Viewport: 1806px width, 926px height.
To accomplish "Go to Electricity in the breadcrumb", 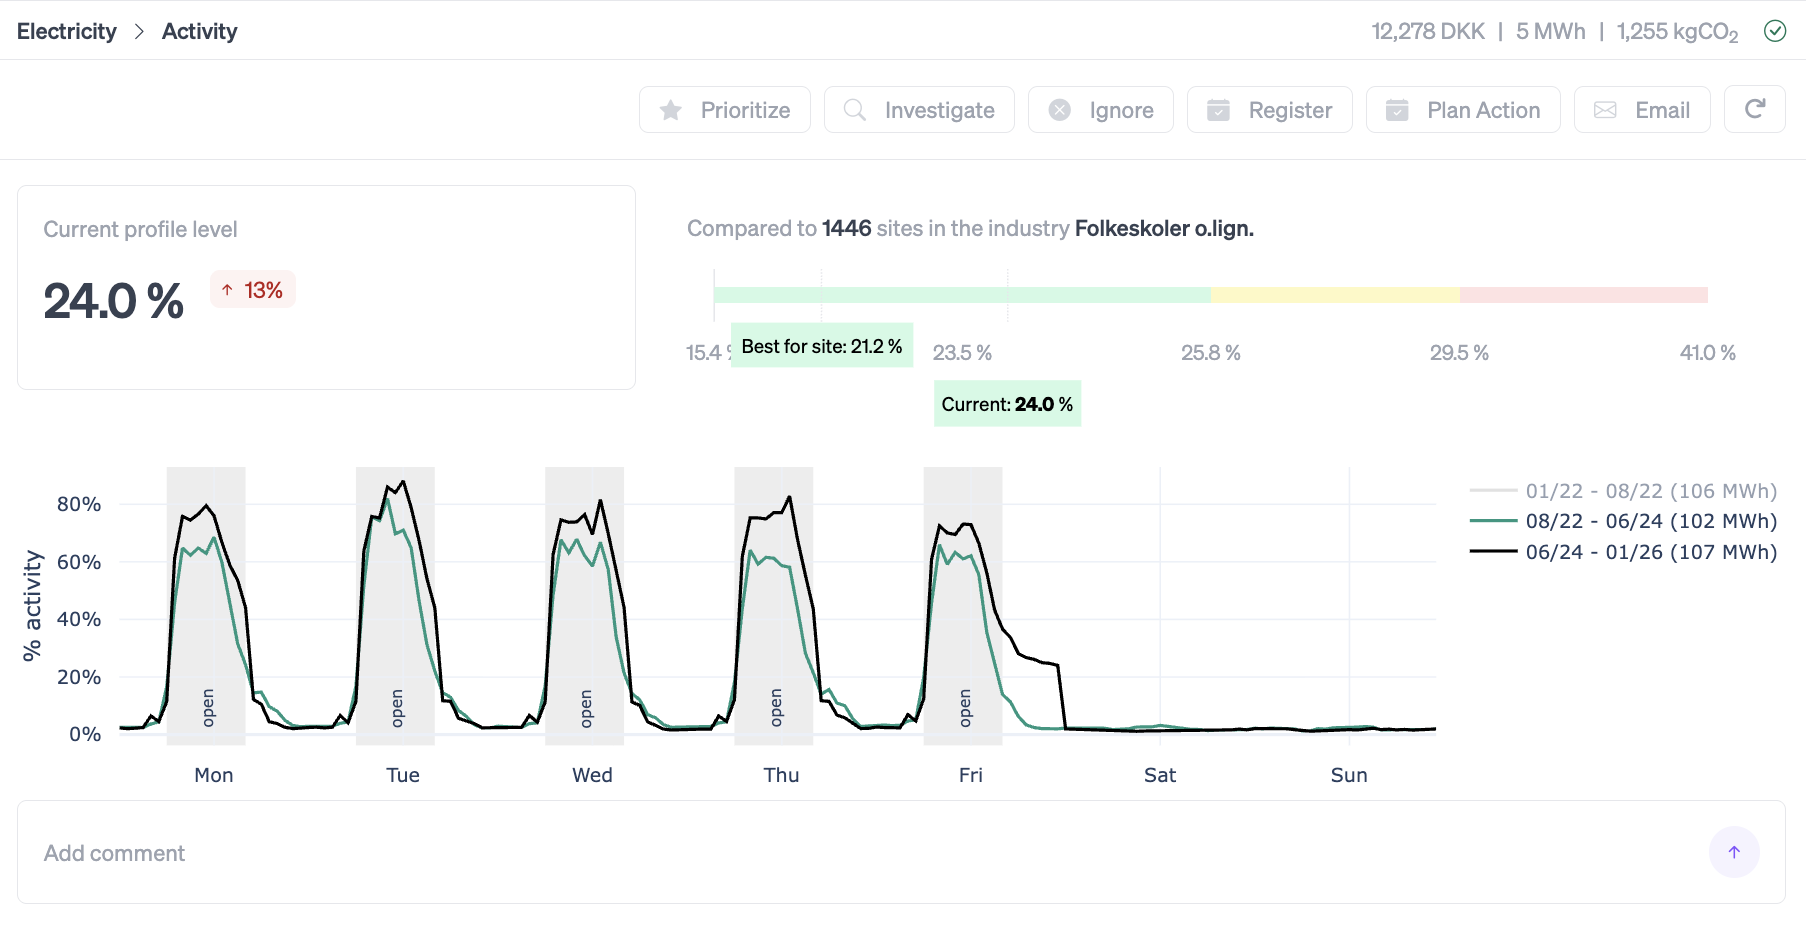I will tap(67, 31).
